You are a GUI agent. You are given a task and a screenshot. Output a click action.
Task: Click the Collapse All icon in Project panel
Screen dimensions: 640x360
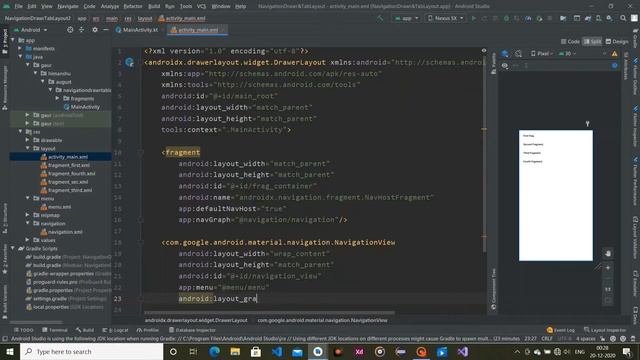[x=81, y=30]
